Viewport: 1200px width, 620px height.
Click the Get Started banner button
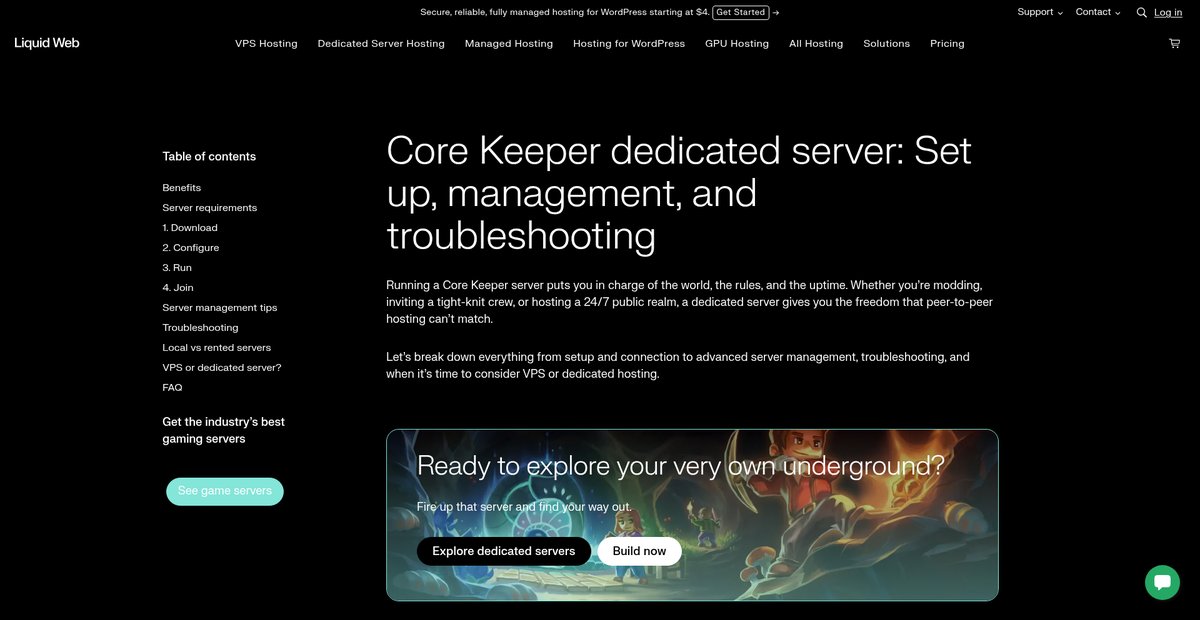741,12
